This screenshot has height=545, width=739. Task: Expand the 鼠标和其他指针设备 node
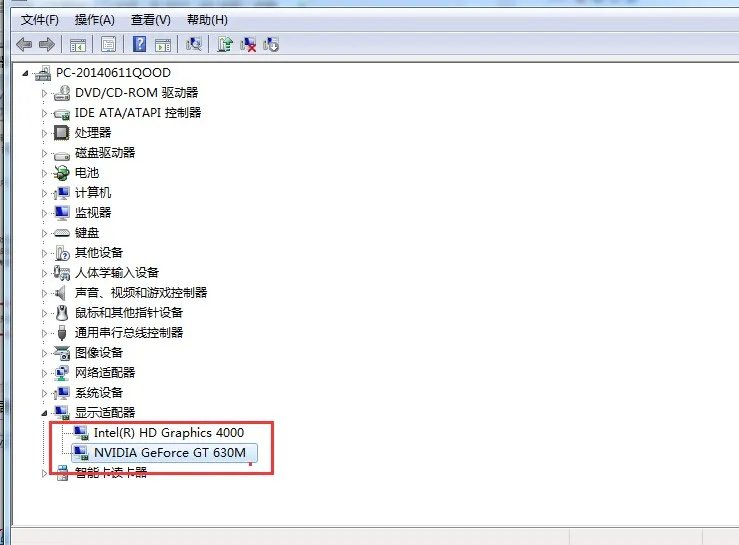[x=44, y=313]
